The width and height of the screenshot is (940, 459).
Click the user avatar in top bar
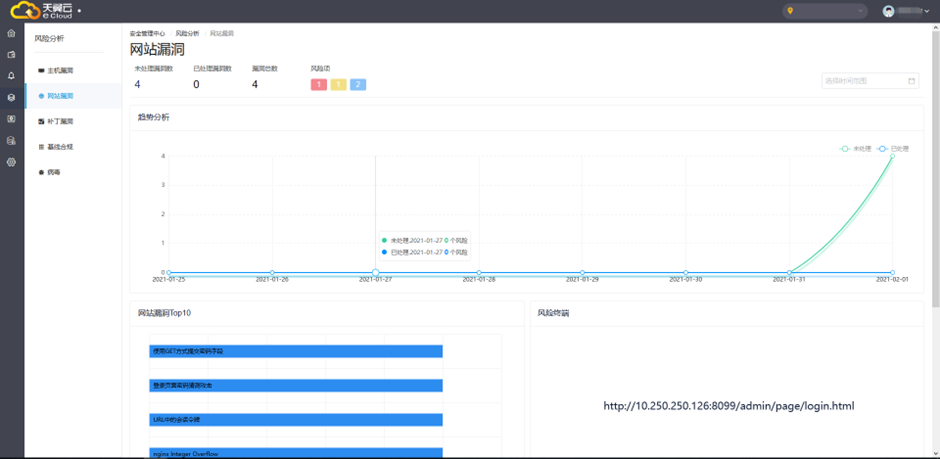888,11
